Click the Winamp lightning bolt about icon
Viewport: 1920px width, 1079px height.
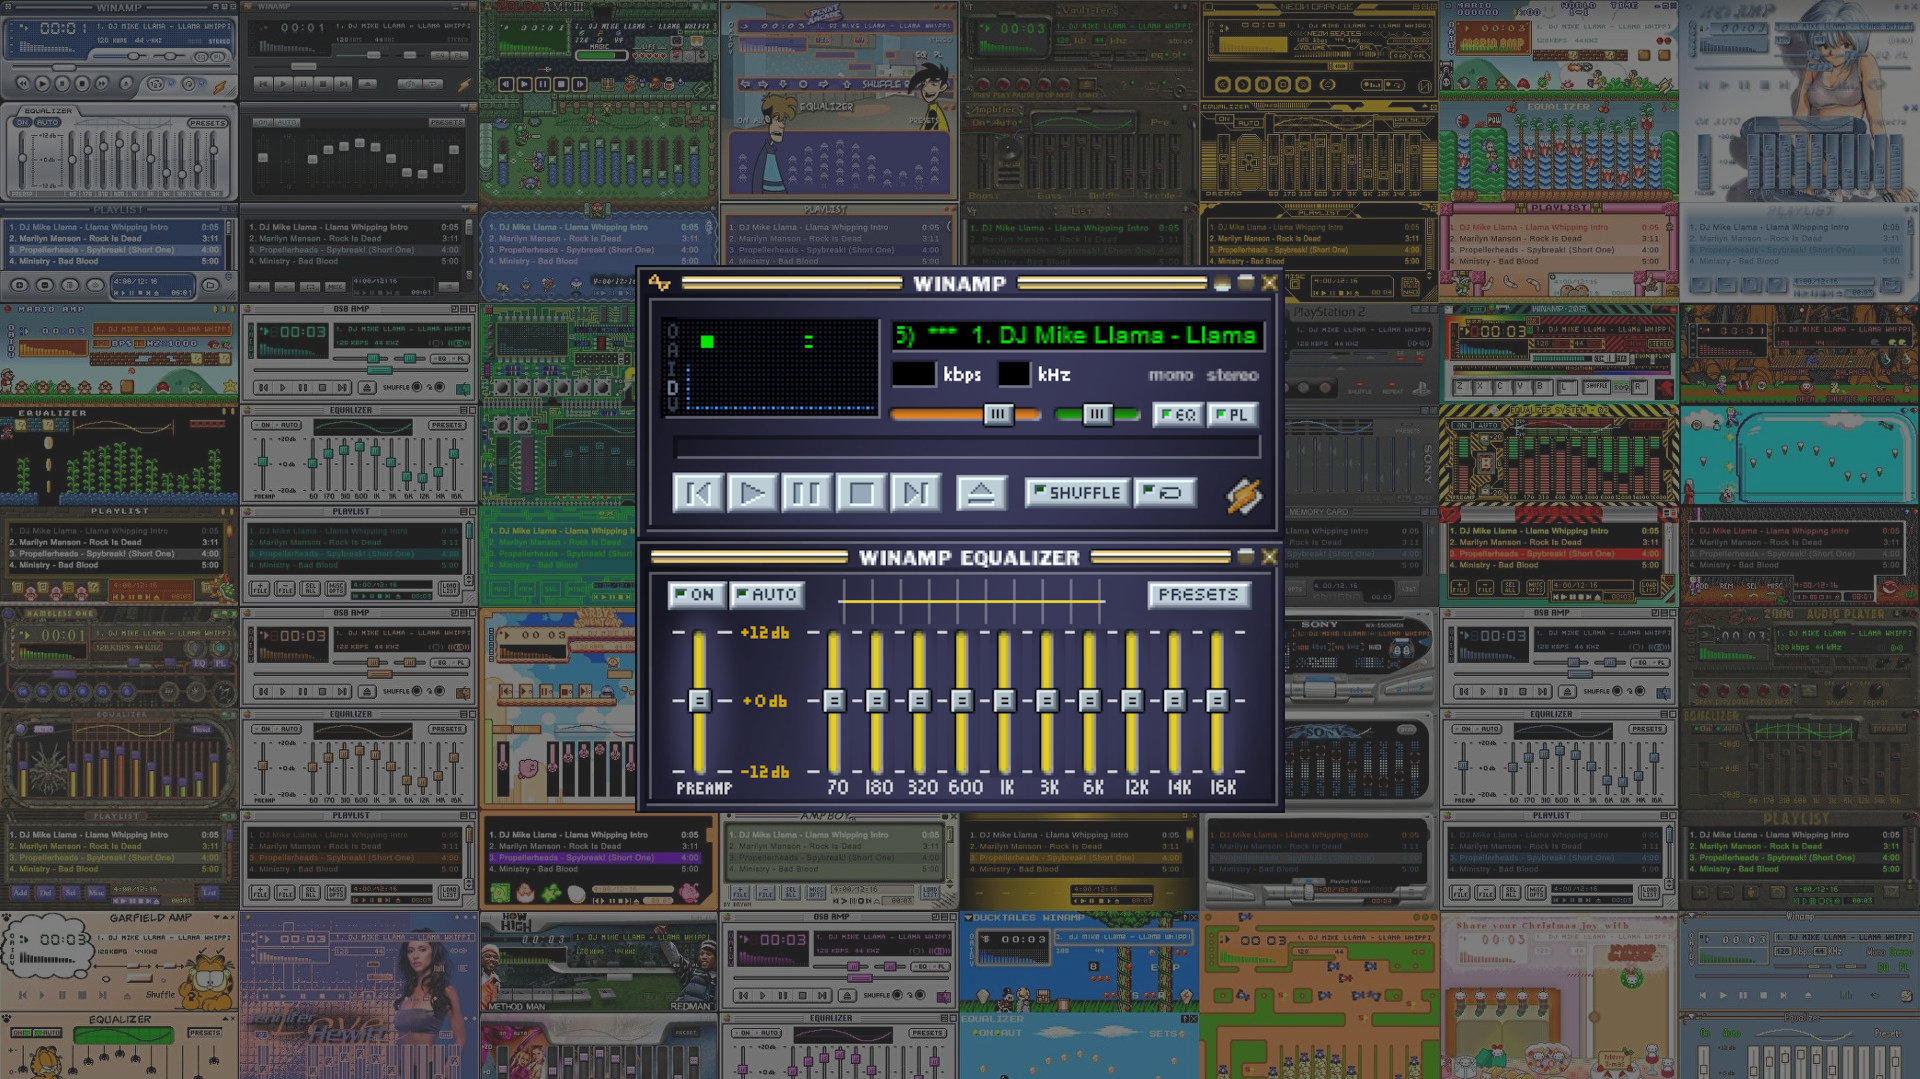[1244, 495]
